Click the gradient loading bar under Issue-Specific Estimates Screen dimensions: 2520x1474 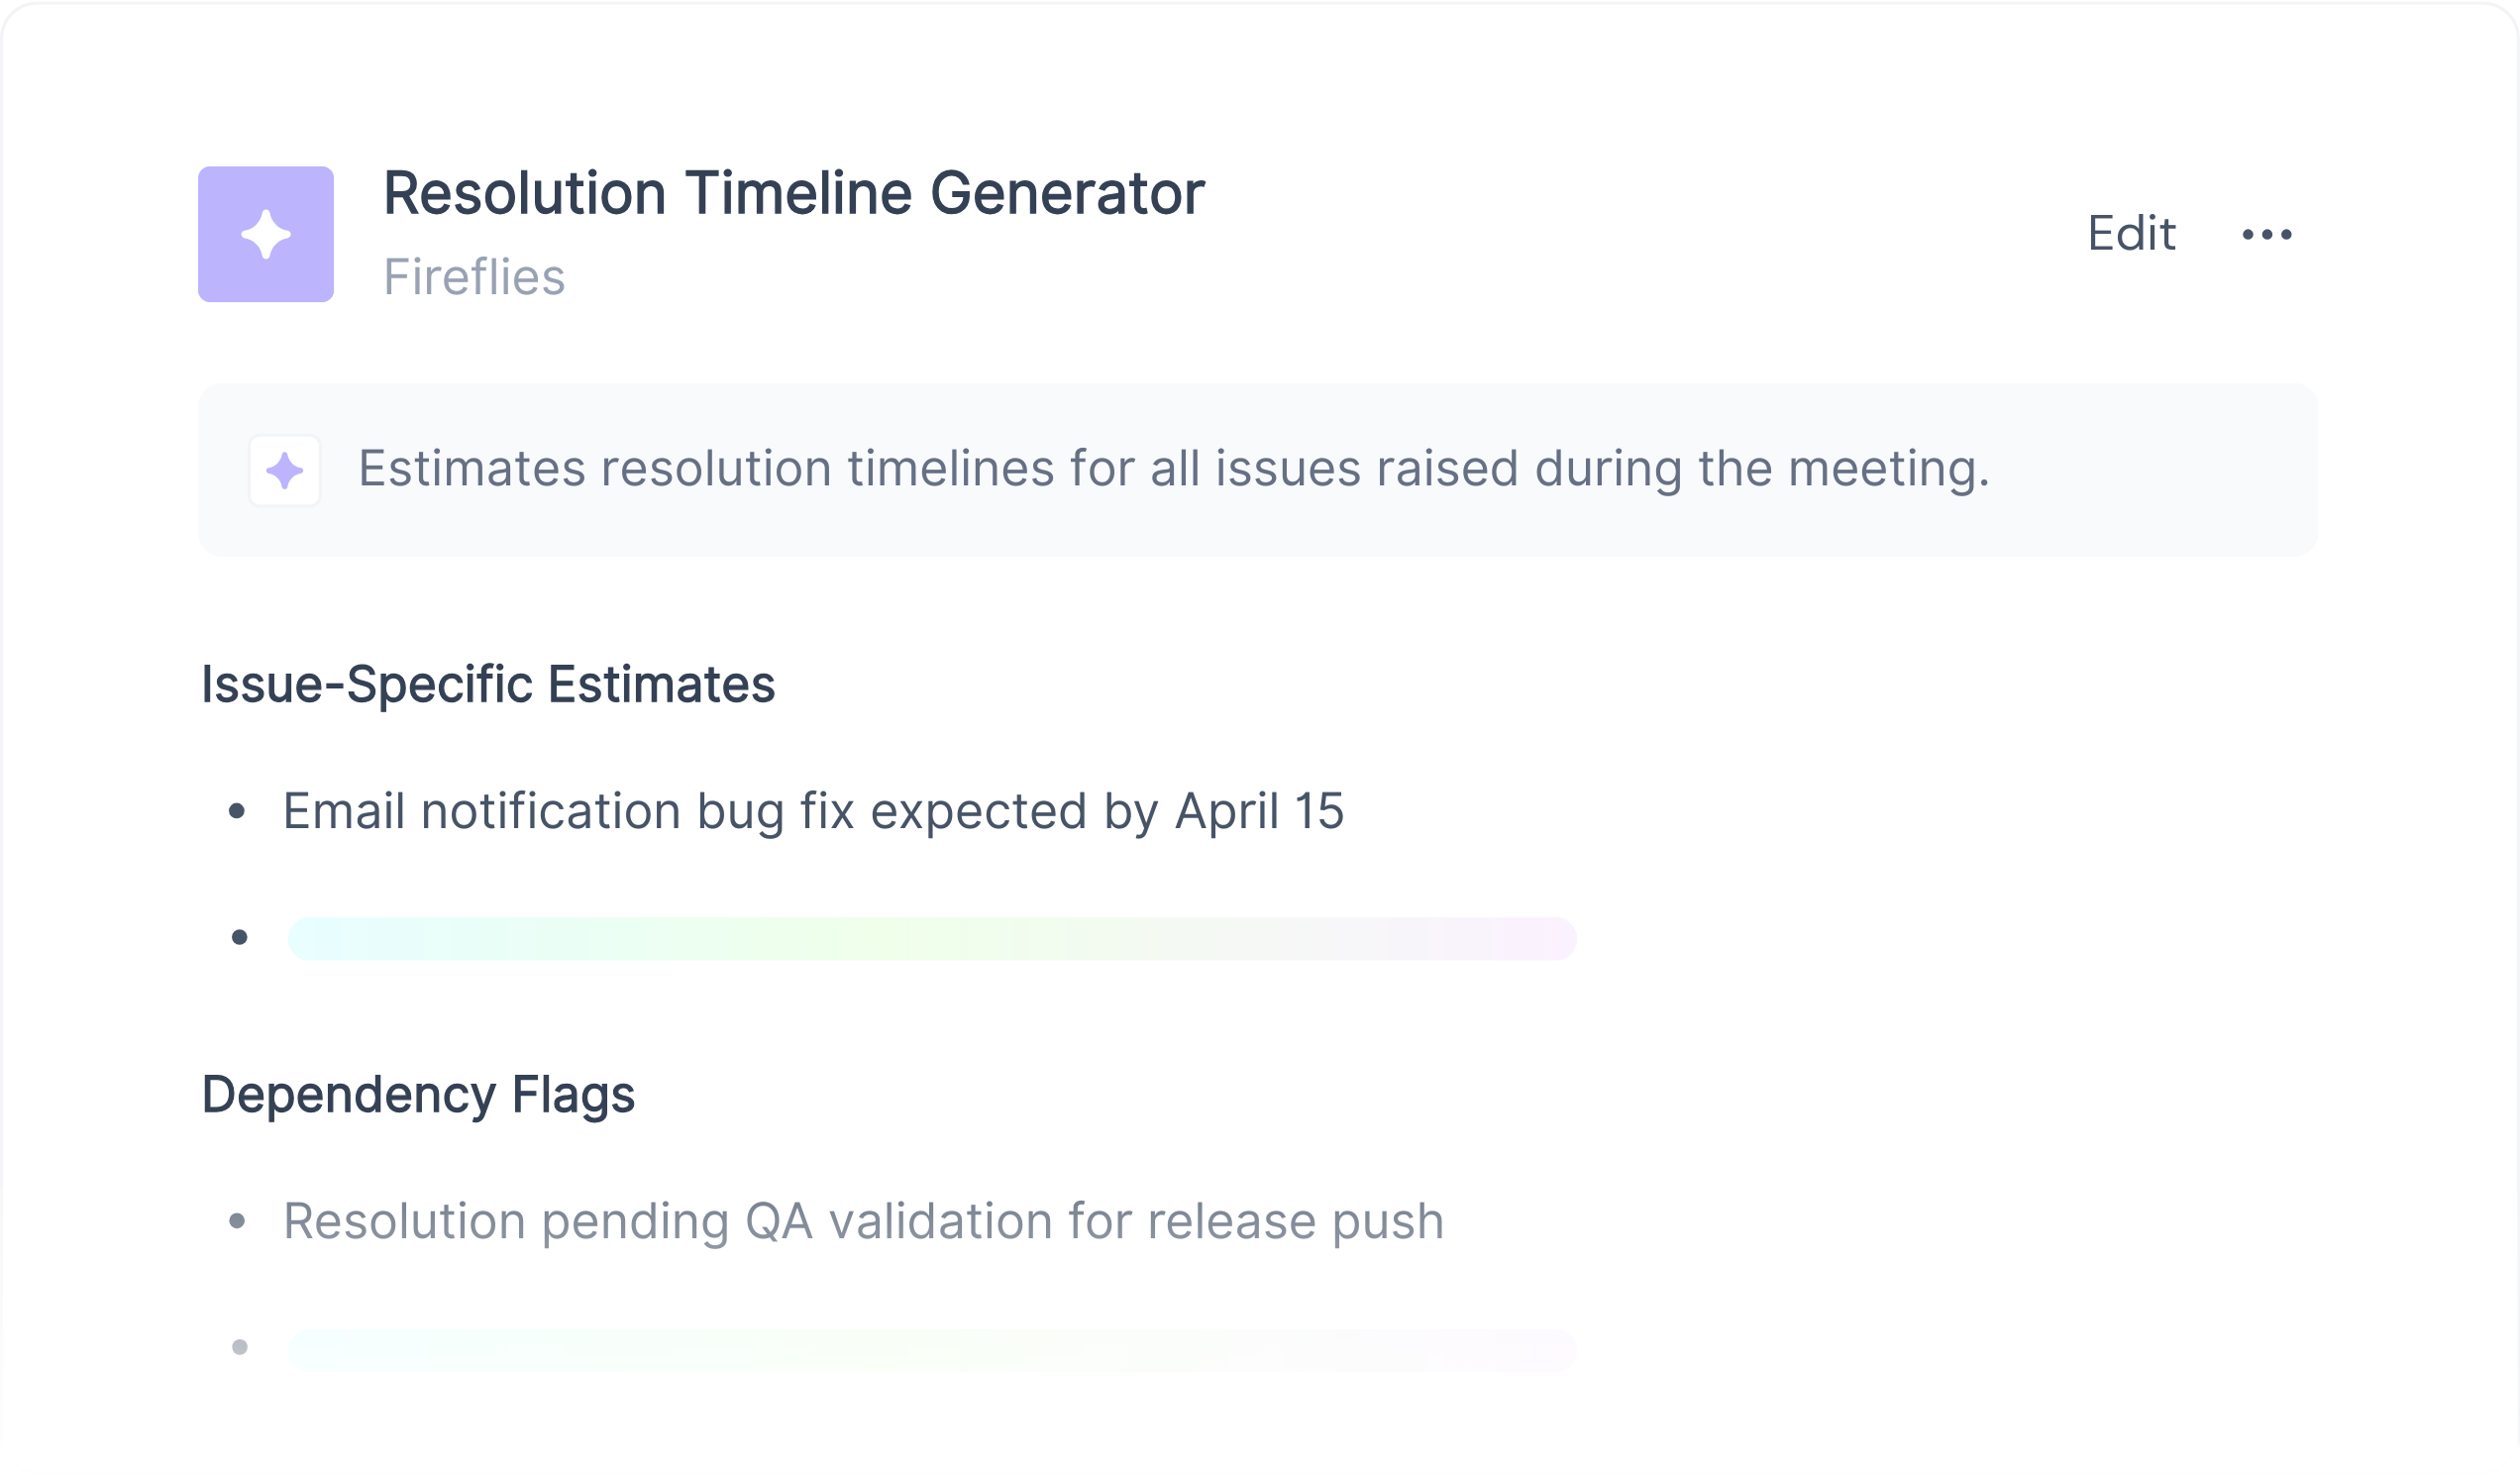931,938
